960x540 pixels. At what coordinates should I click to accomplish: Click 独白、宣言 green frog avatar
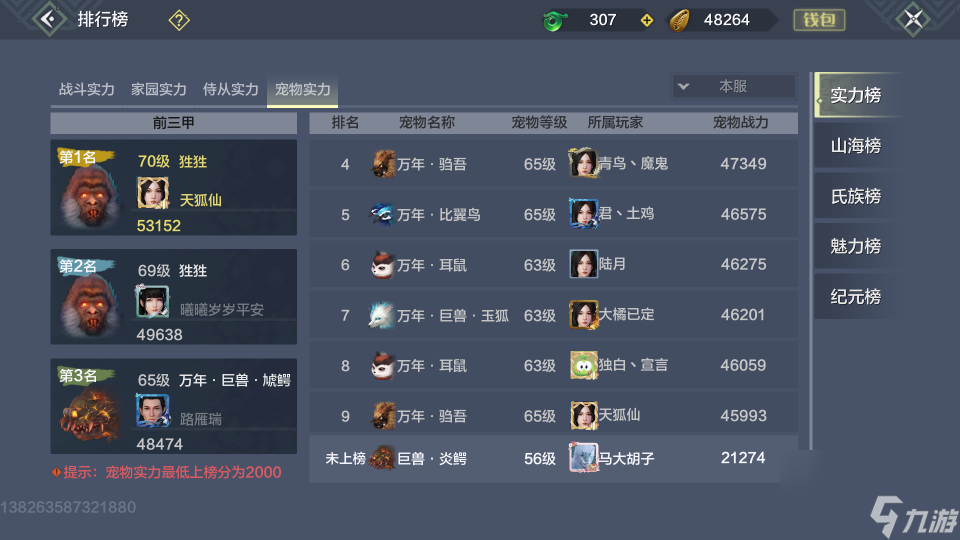tap(583, 366)
